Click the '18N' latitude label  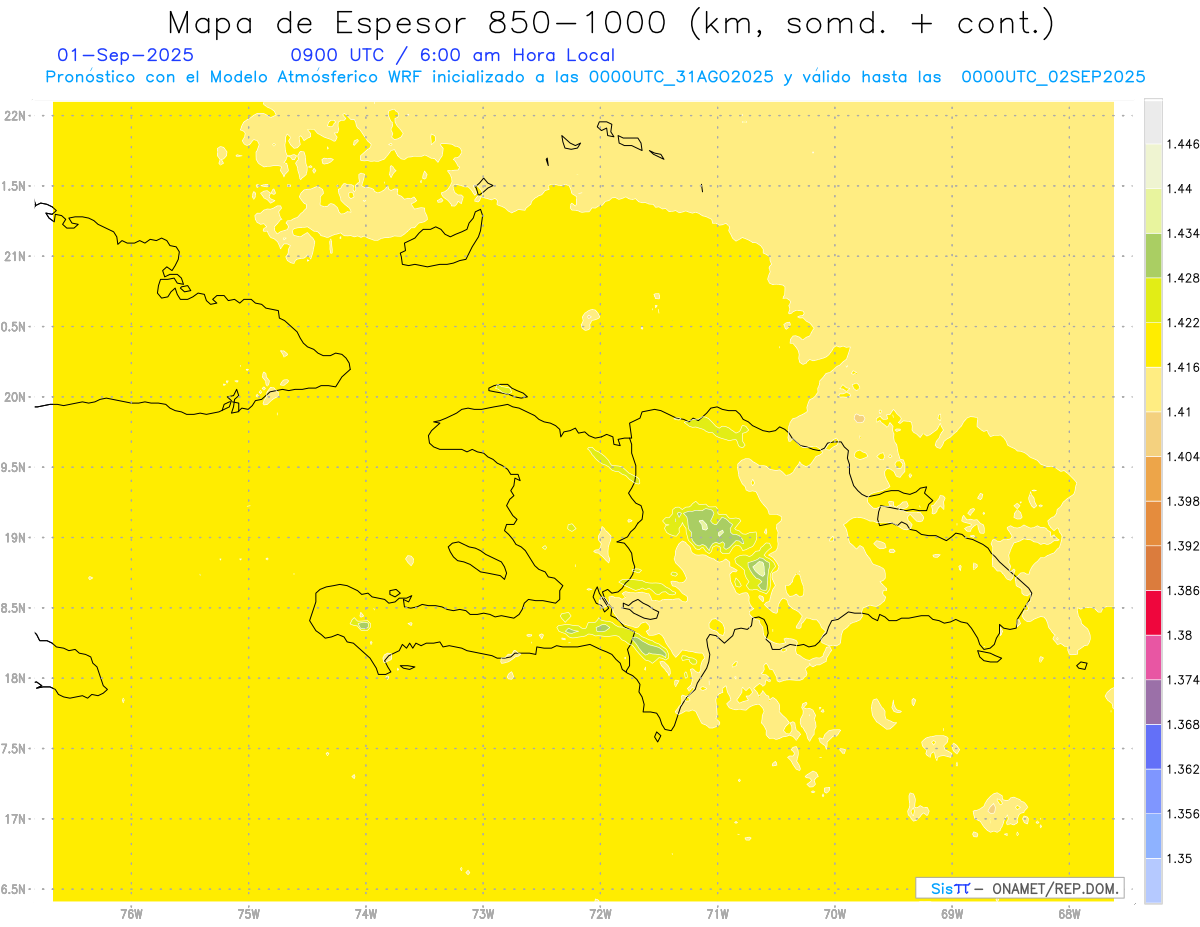(17, 679)
